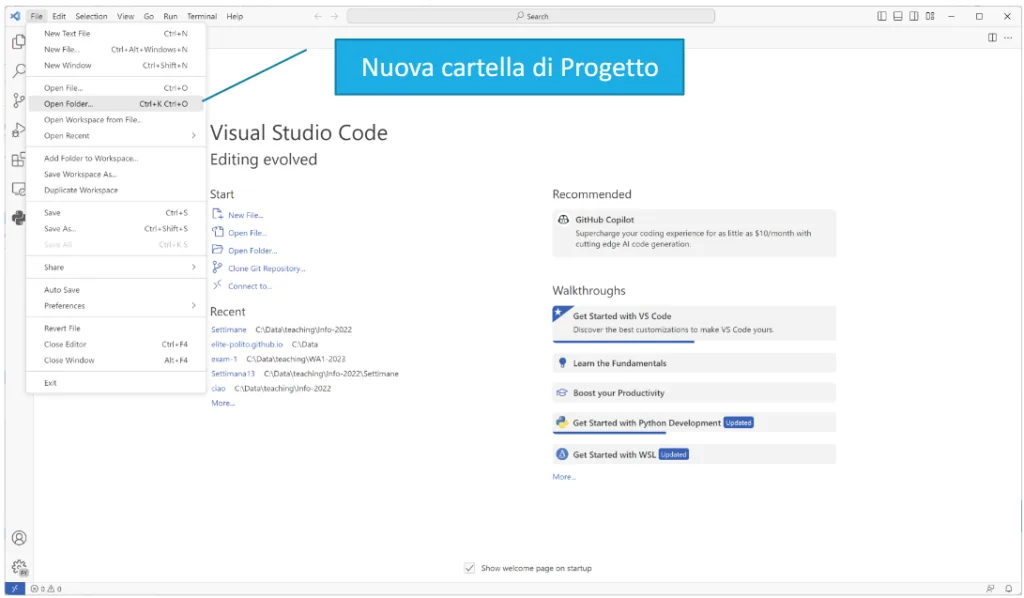Open the Run and Debug view icon

click(19, 129)
